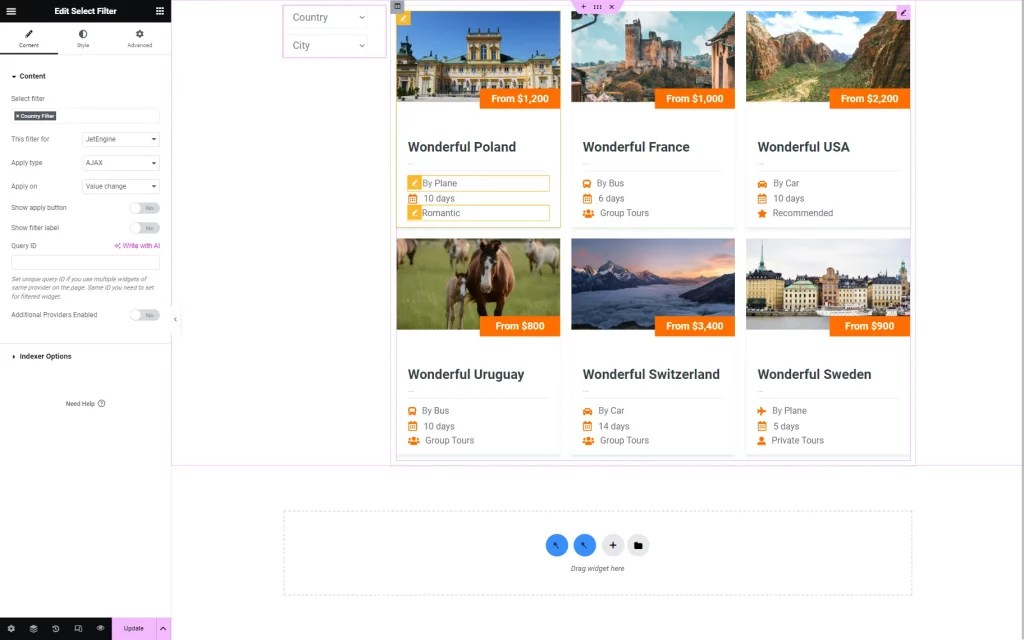Viewport: 1024px width, 640px height.
Task: Open the Navigator layers icon
Action: coord(33,628)
